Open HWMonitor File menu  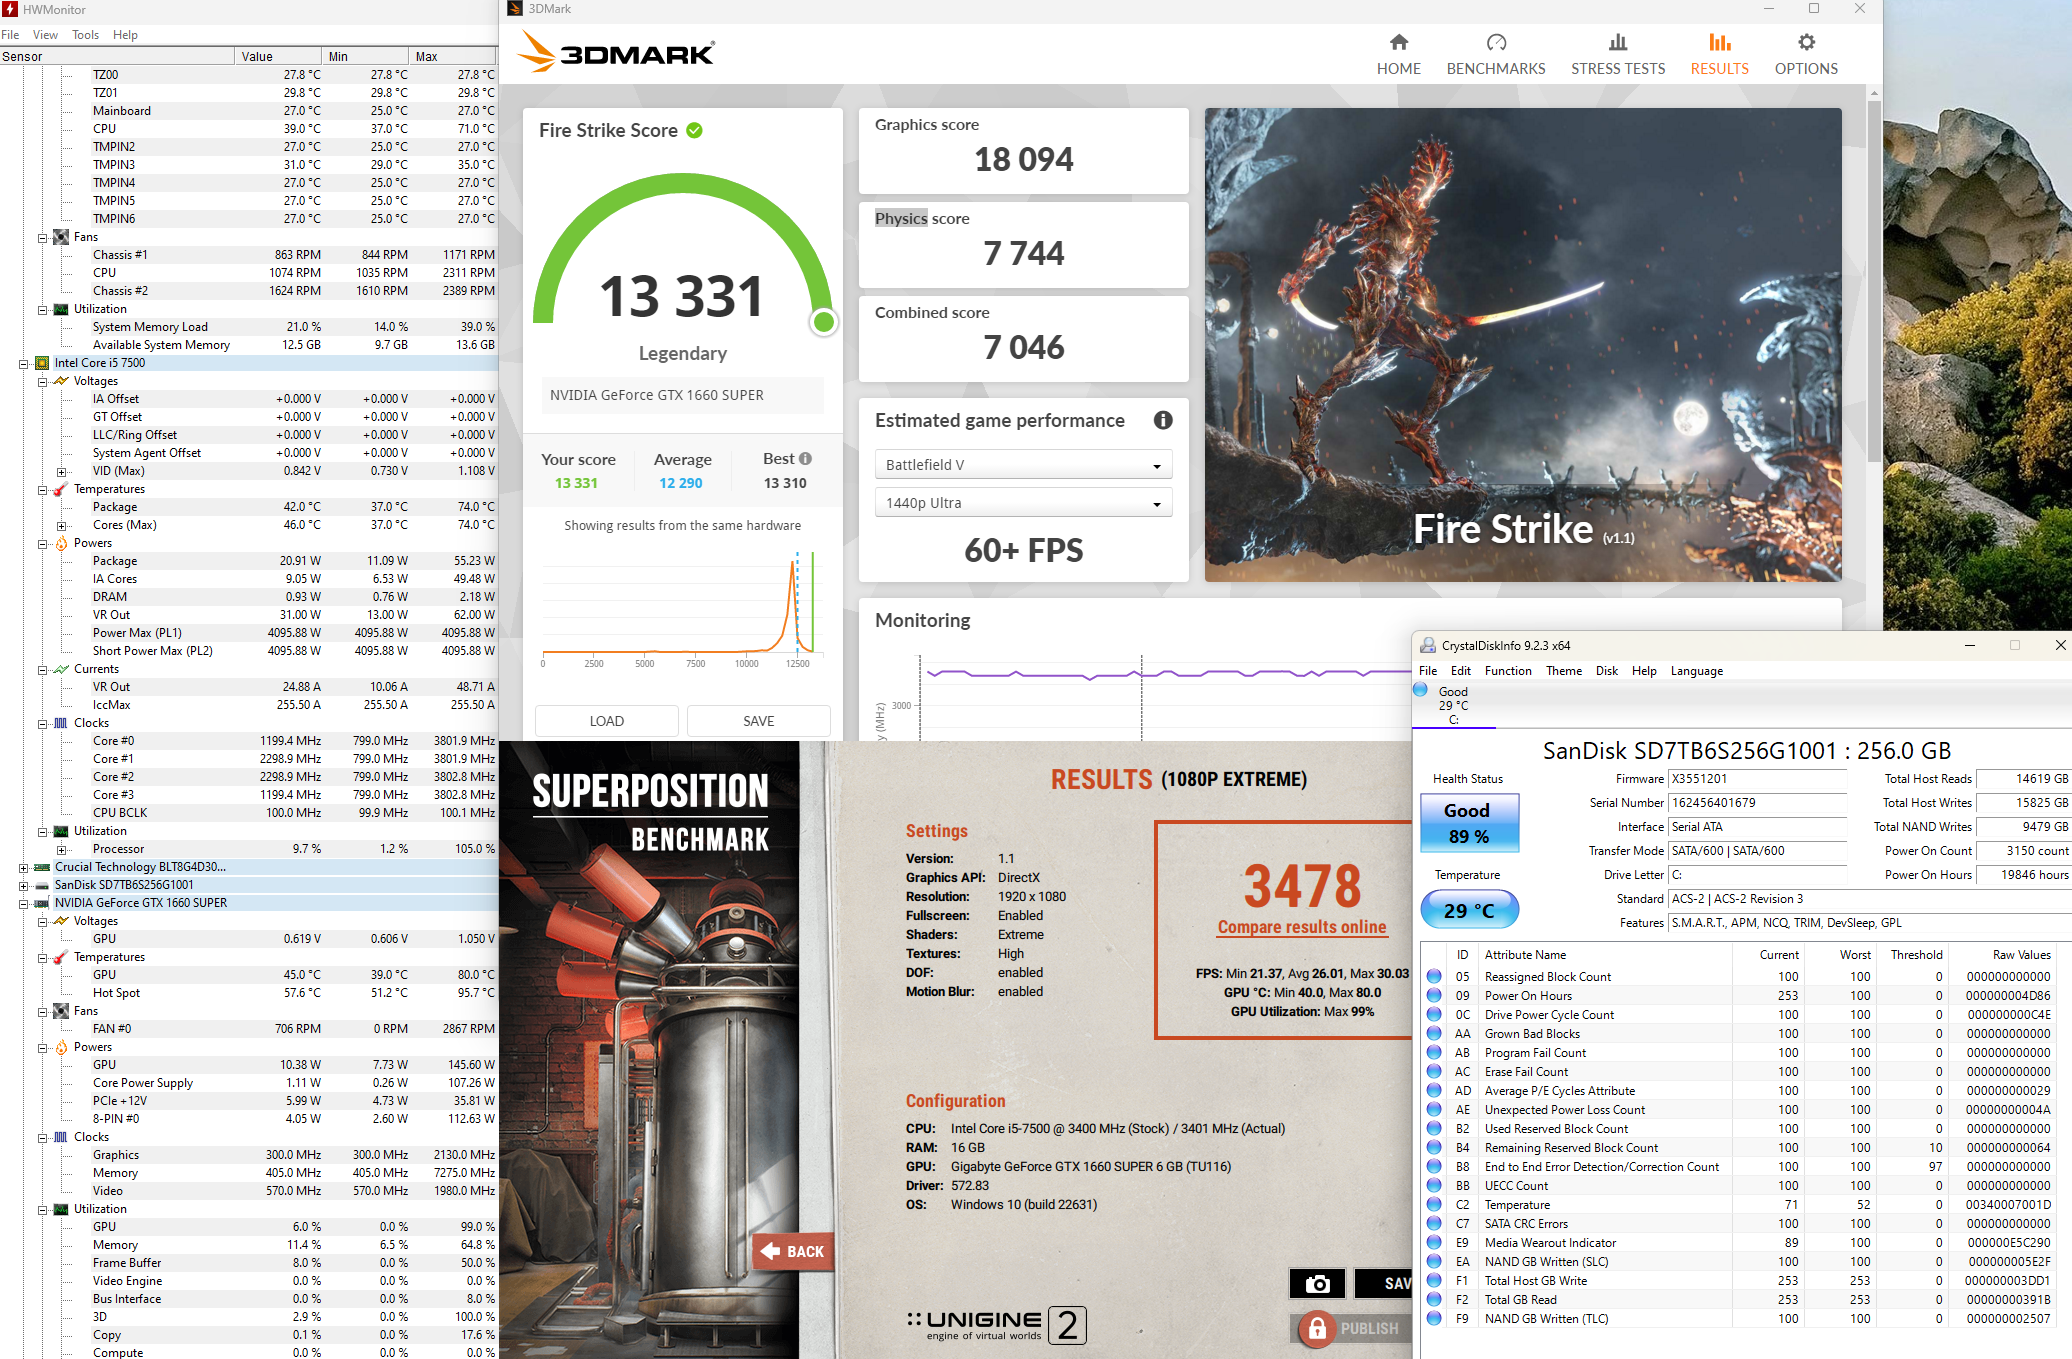click(10, 35)
